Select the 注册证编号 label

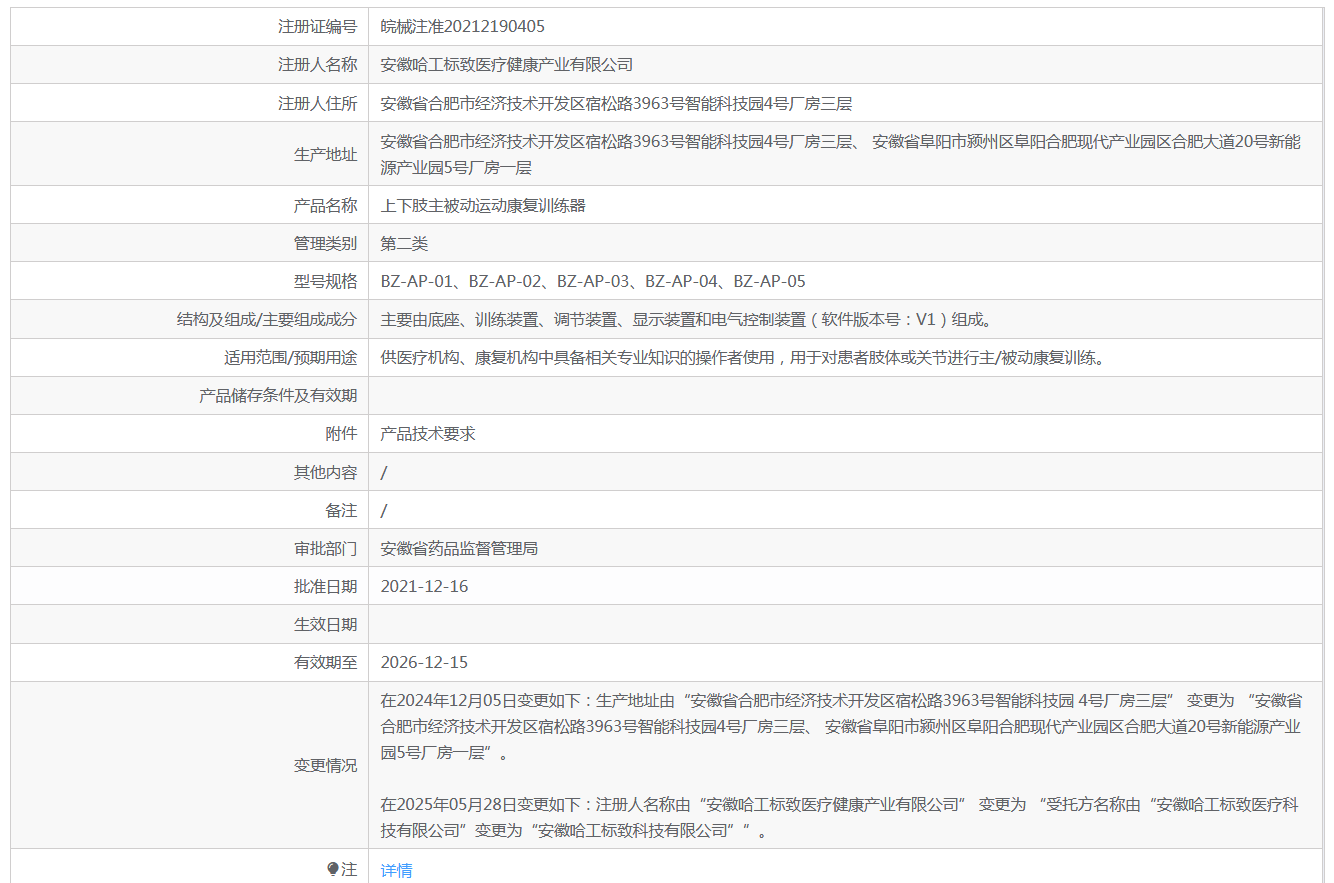[x=317, y=27]
